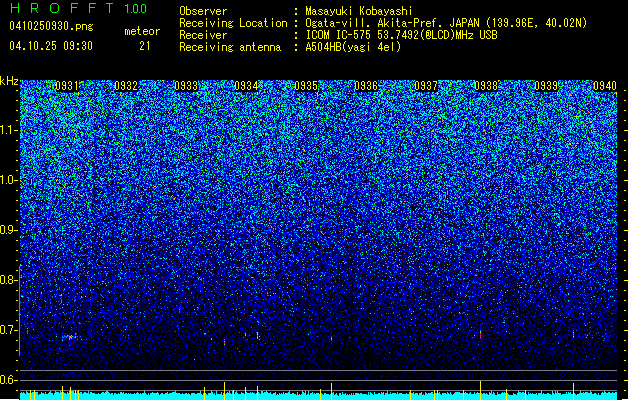Image resolution: width=629 pixels, height=400 pixels.
Task: Click the 0.6 kHz axis label
Action: pos(8,380)
